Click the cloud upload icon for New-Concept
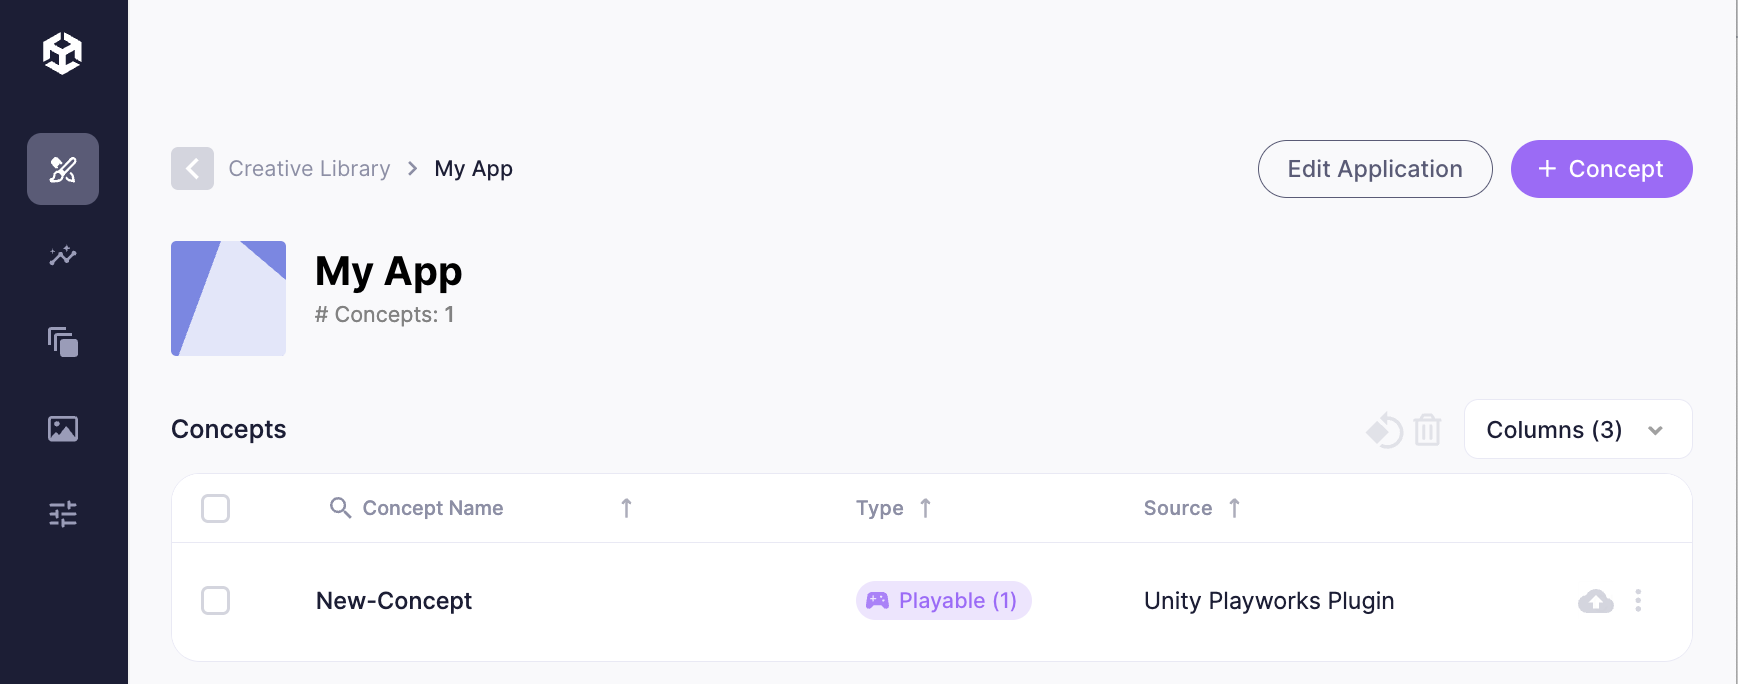The image size is (1738, 684). click(x=1596, y=601)
